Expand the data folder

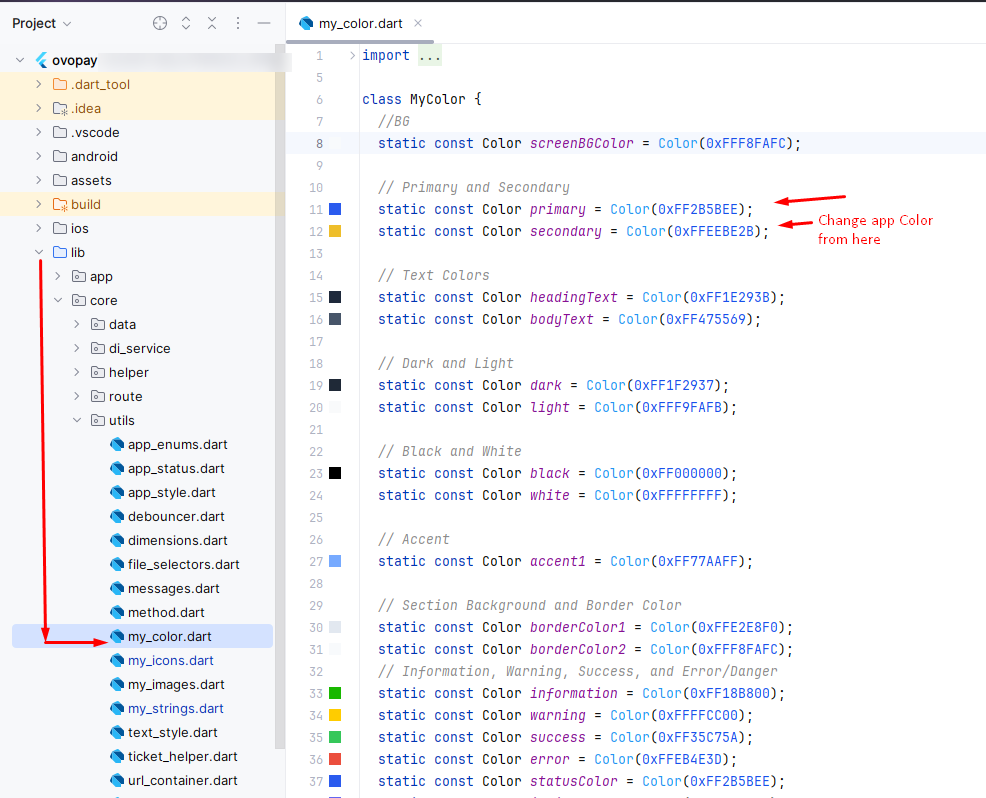pyautogui.click(x=77, y=324)
